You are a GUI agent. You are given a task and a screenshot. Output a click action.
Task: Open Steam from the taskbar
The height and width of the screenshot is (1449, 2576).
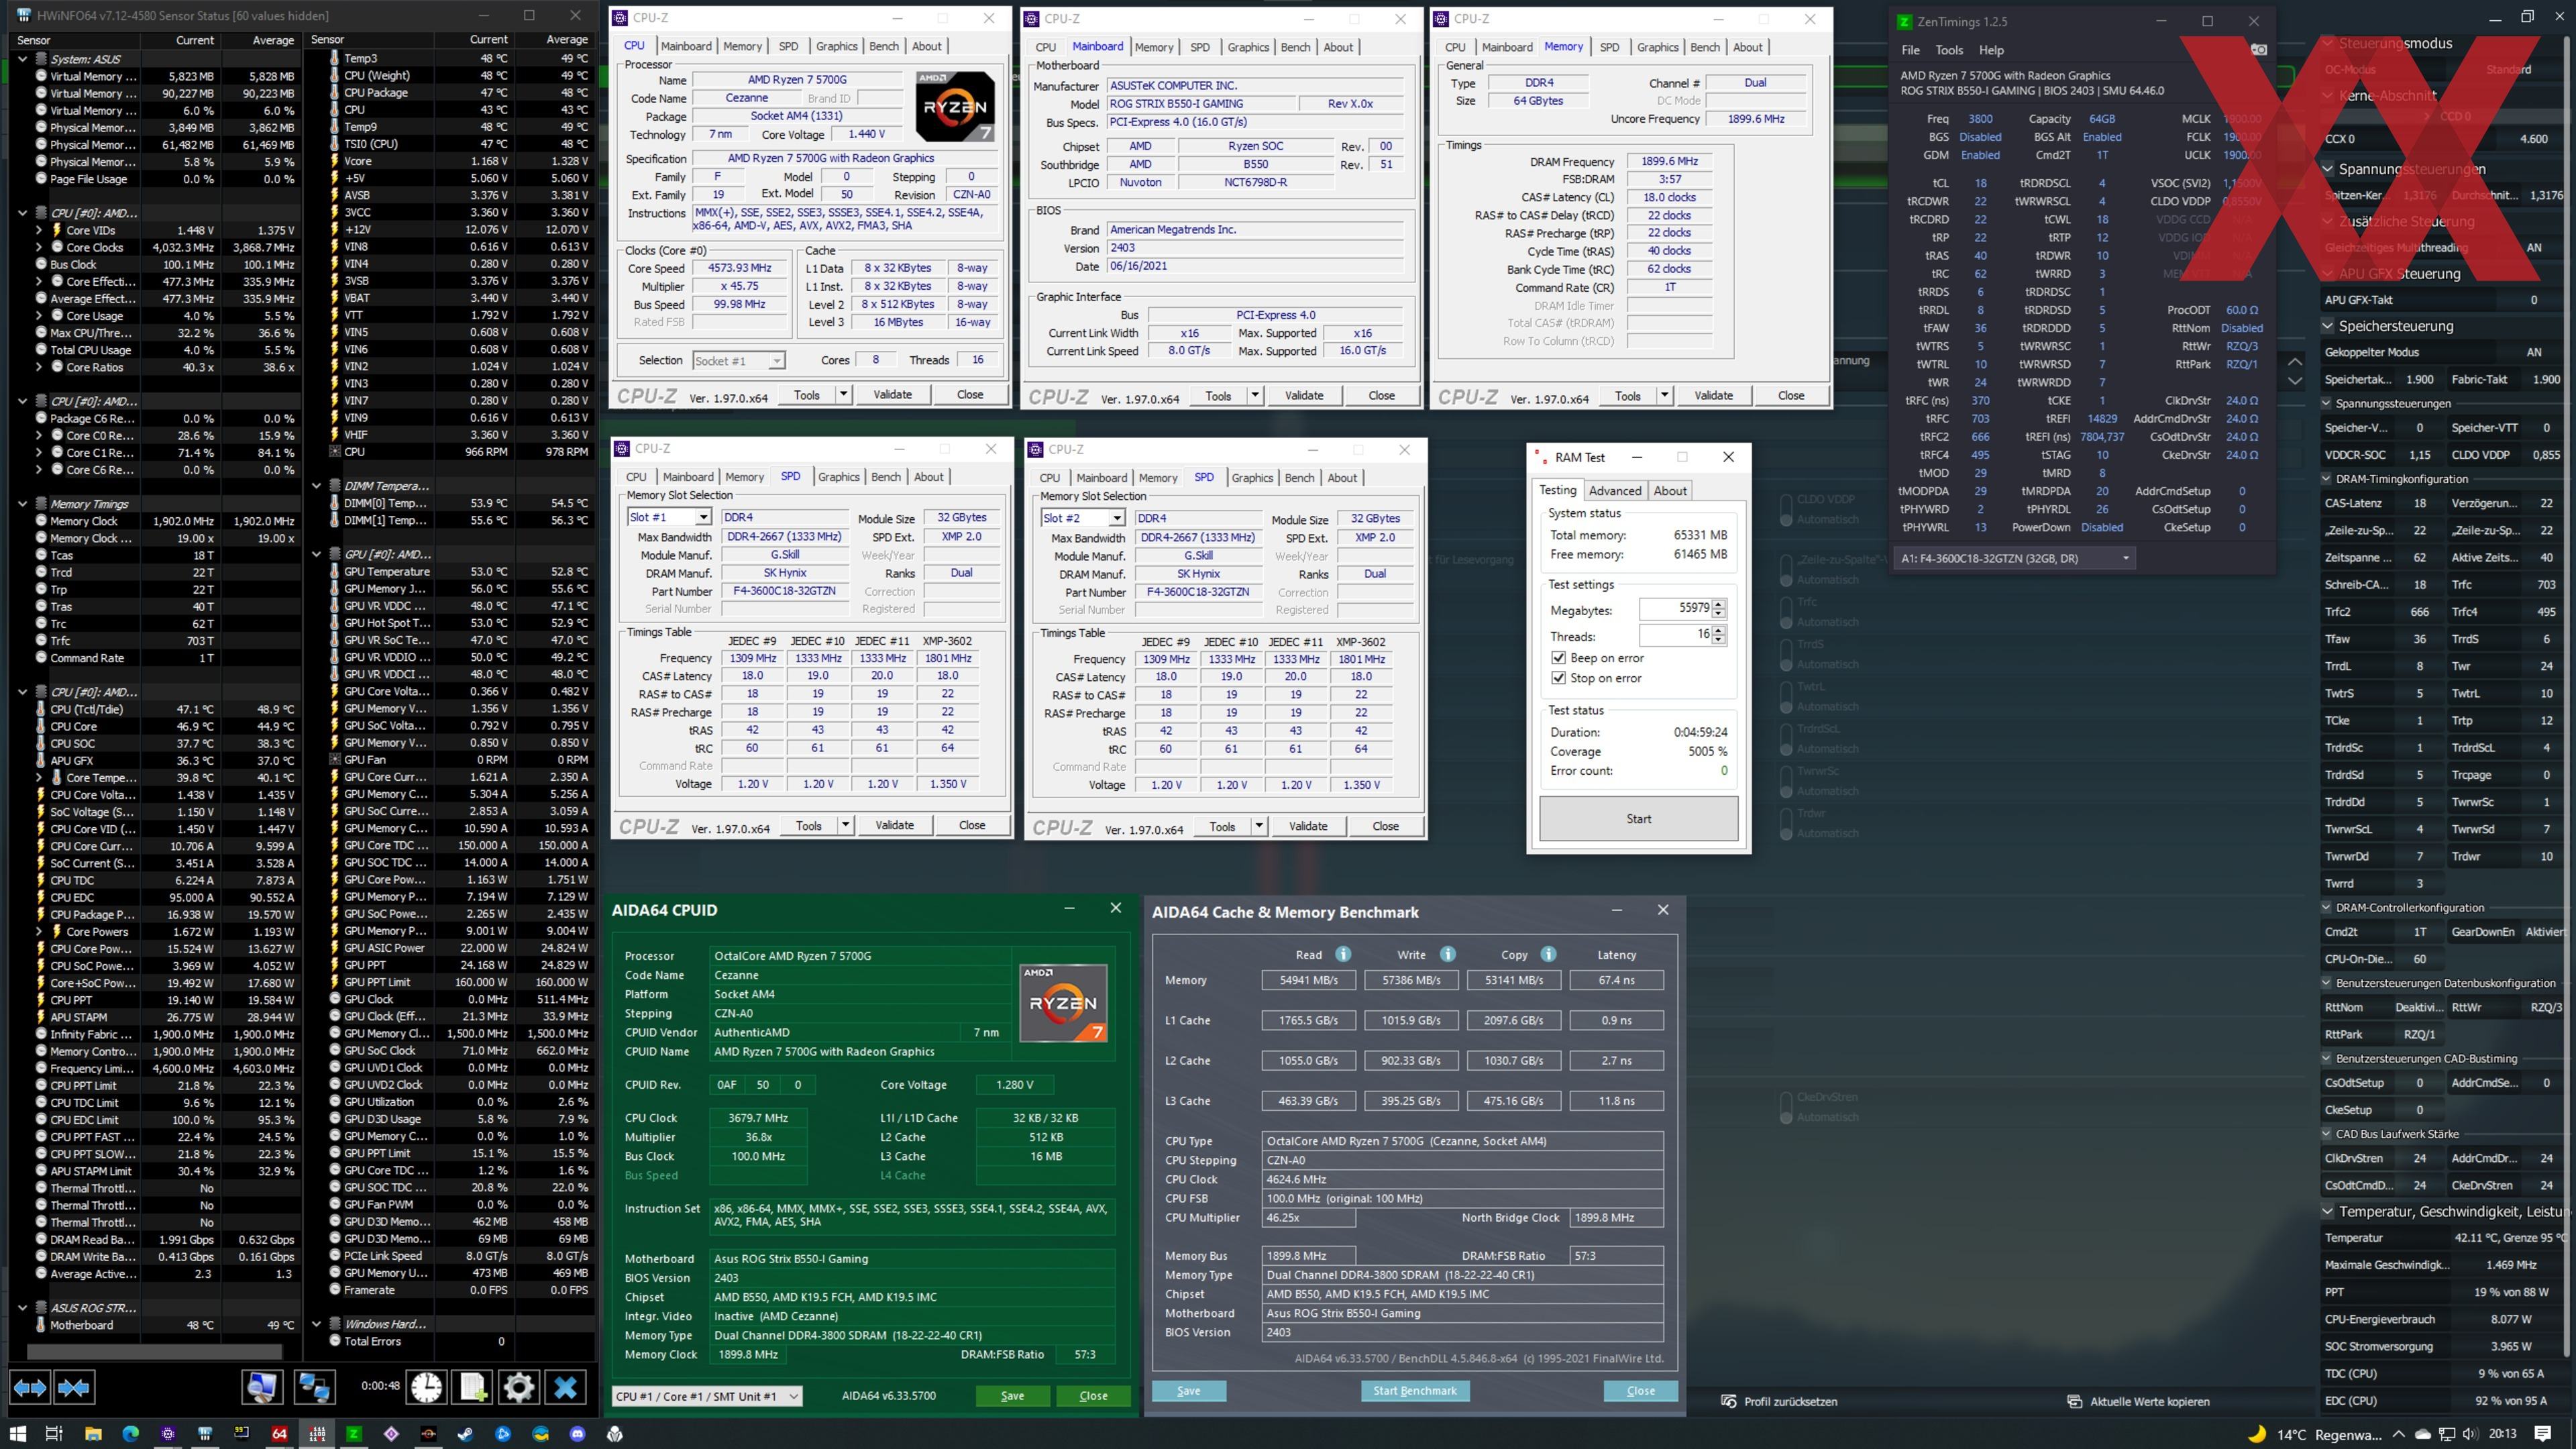[466, 1433]
